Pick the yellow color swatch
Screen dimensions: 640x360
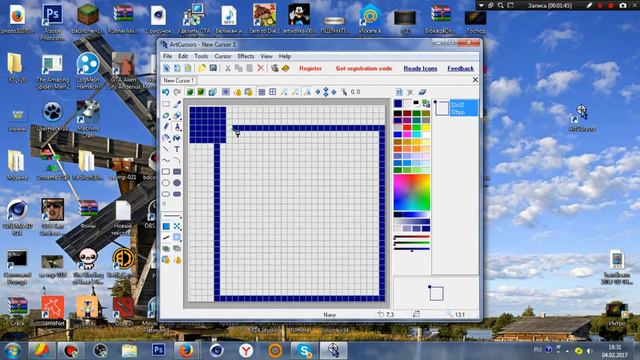426,127
